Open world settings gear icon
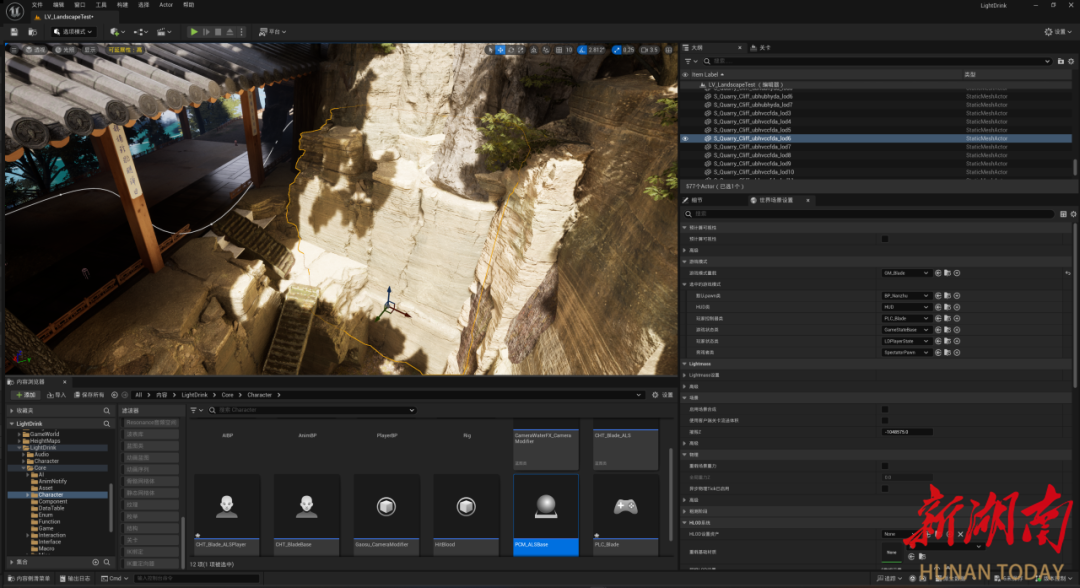 click(x=1073, y=214)
